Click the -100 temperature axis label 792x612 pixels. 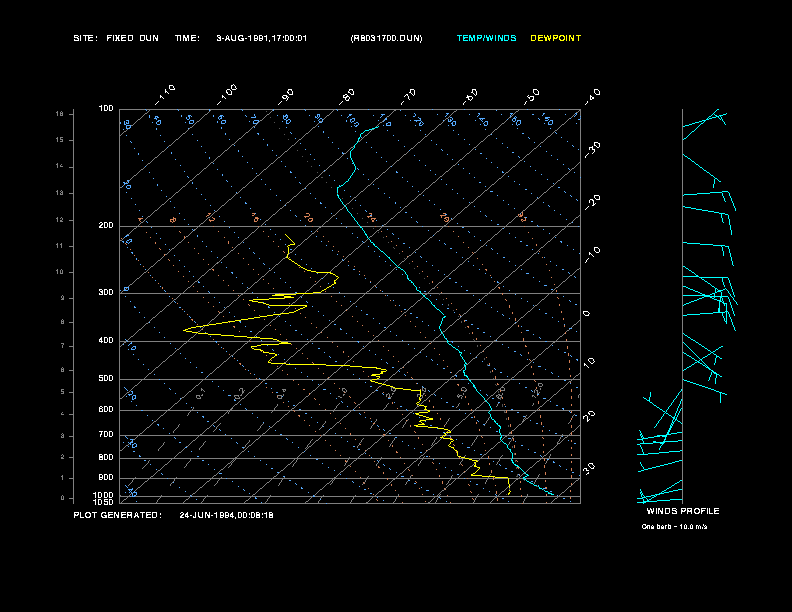coord(227,95)
